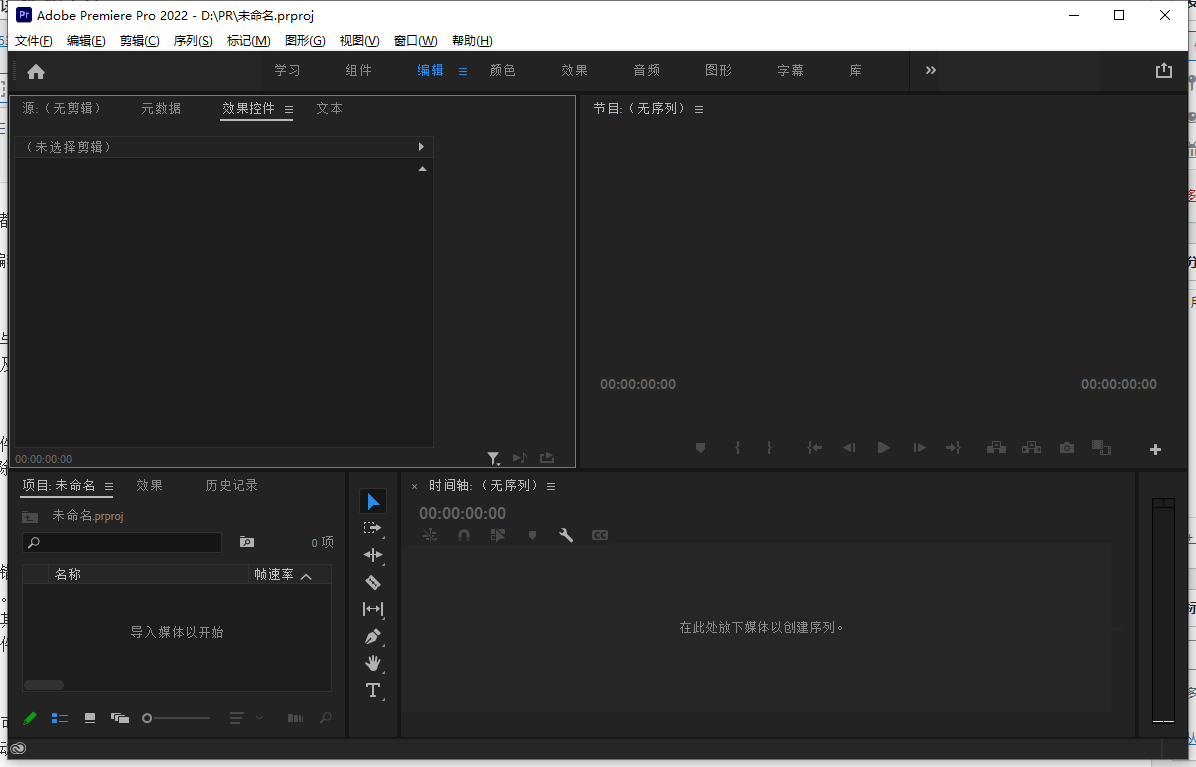The width and height of the screenshot is (1196, 767).
Task: Click the export icon in Effect Controls
Action: click(547, 457)
